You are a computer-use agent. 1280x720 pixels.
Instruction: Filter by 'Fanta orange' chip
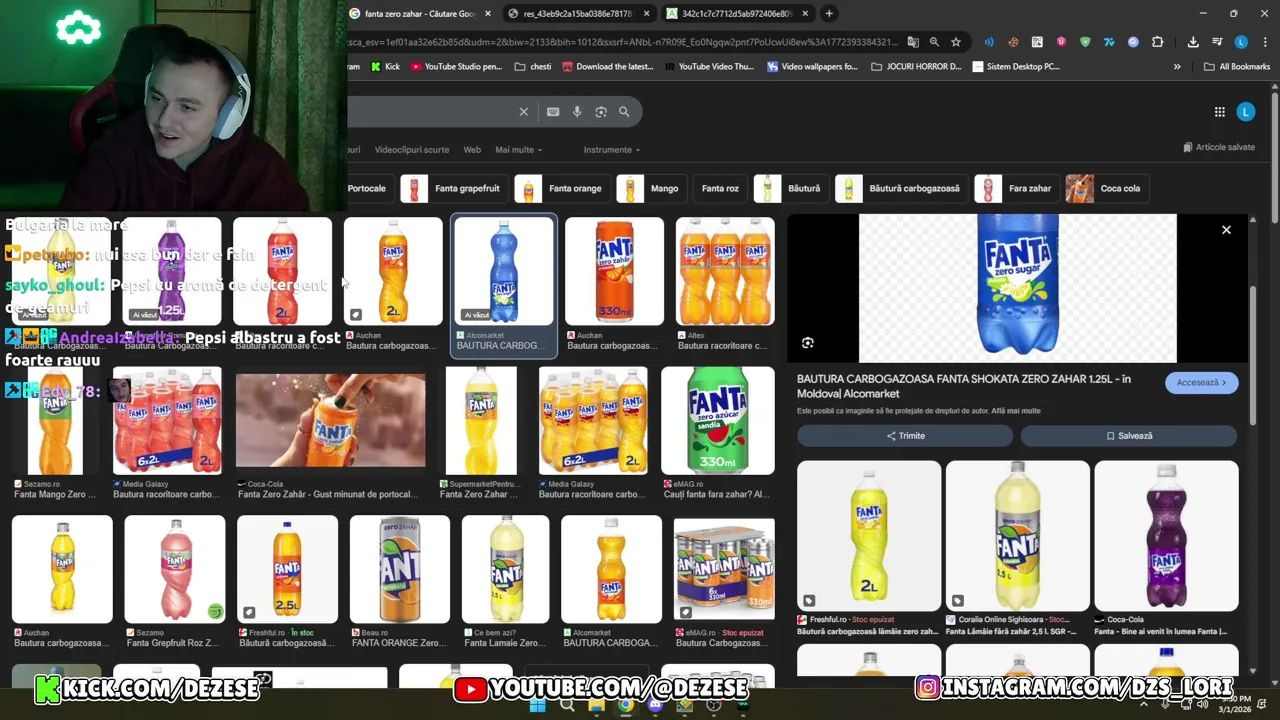pos(562,188)
